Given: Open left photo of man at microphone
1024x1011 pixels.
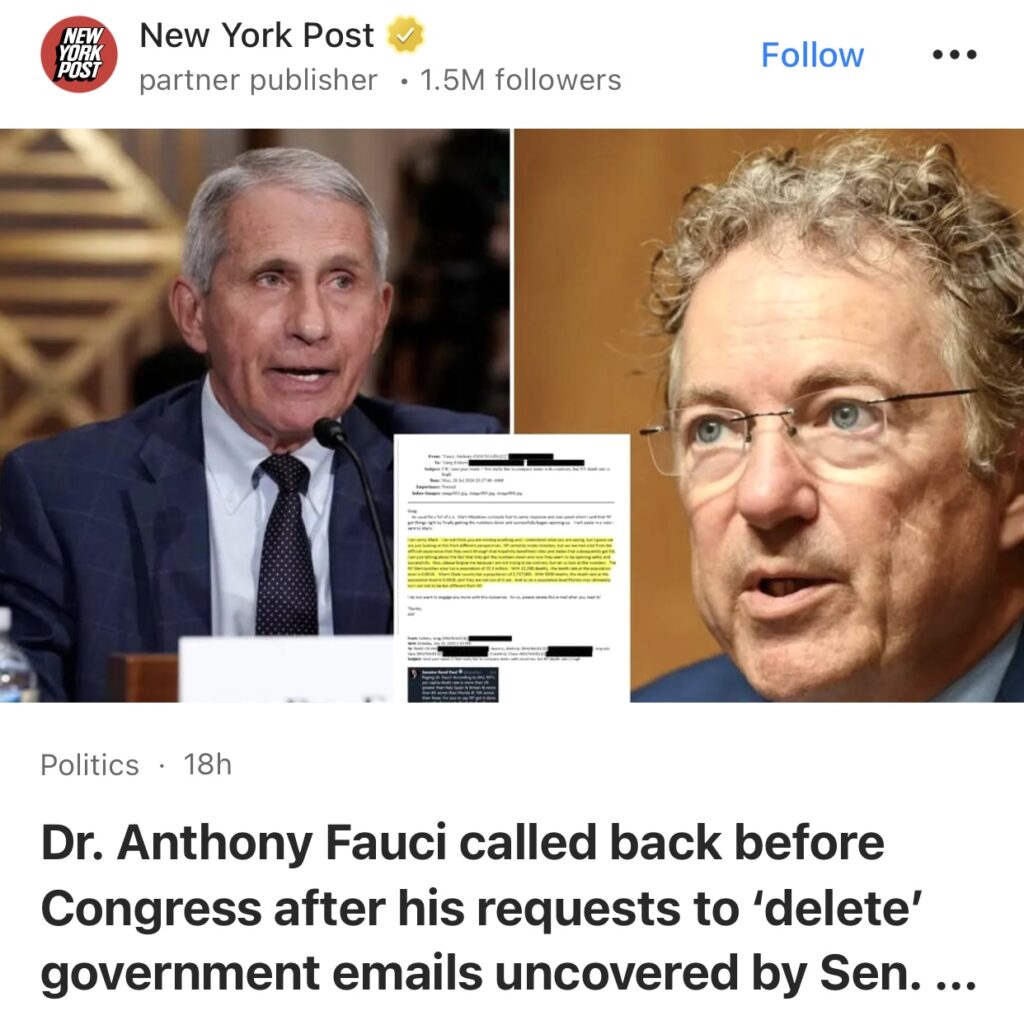Looking at the screenshot, I should [x=255, y=415].
